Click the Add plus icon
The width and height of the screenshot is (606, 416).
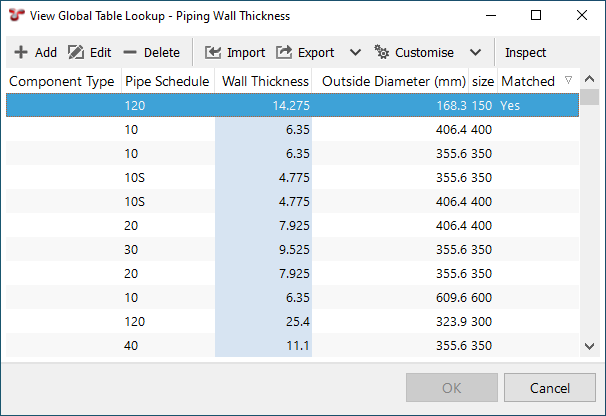[x=20, y=53]
